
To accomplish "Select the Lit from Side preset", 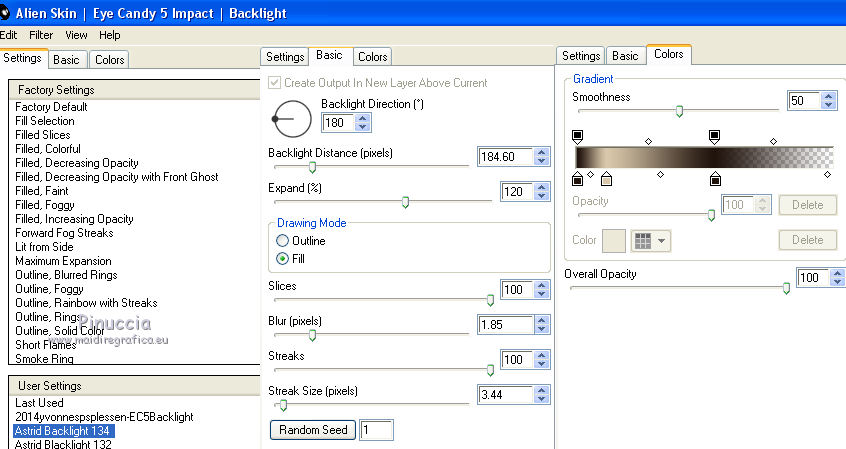I will click(44, 247).
